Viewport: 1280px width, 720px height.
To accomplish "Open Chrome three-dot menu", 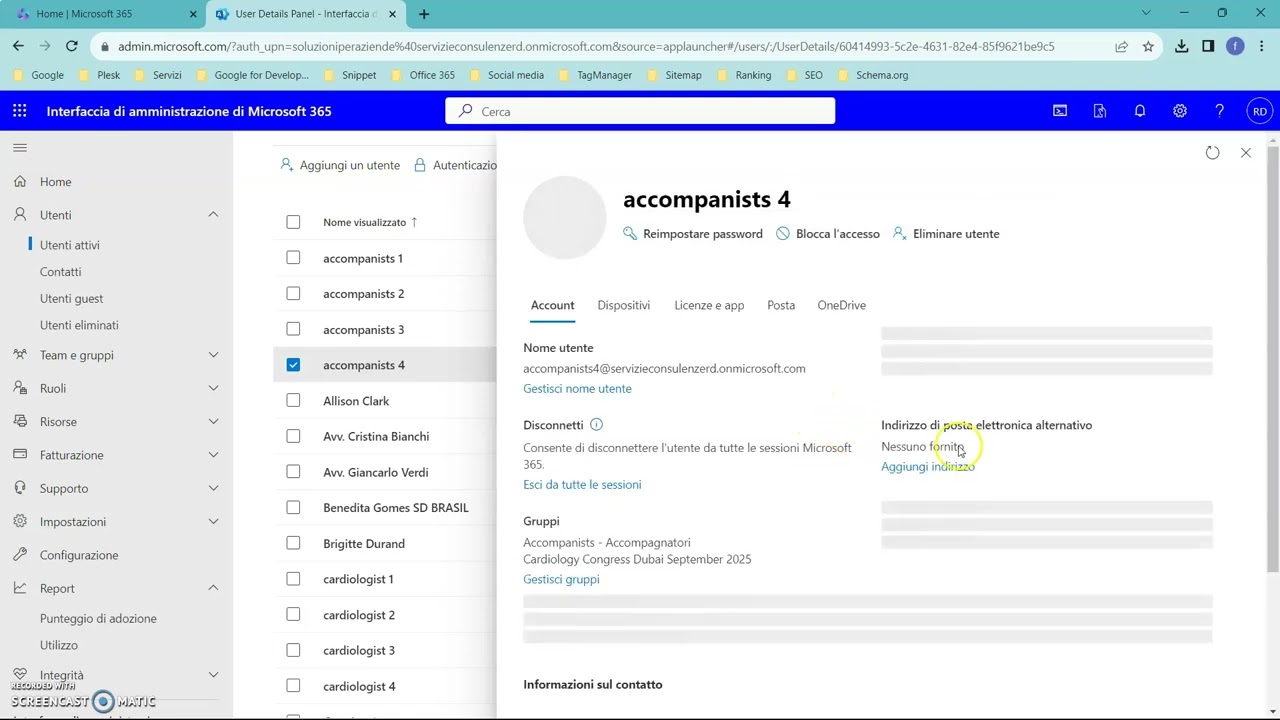I will point(1260,46).
